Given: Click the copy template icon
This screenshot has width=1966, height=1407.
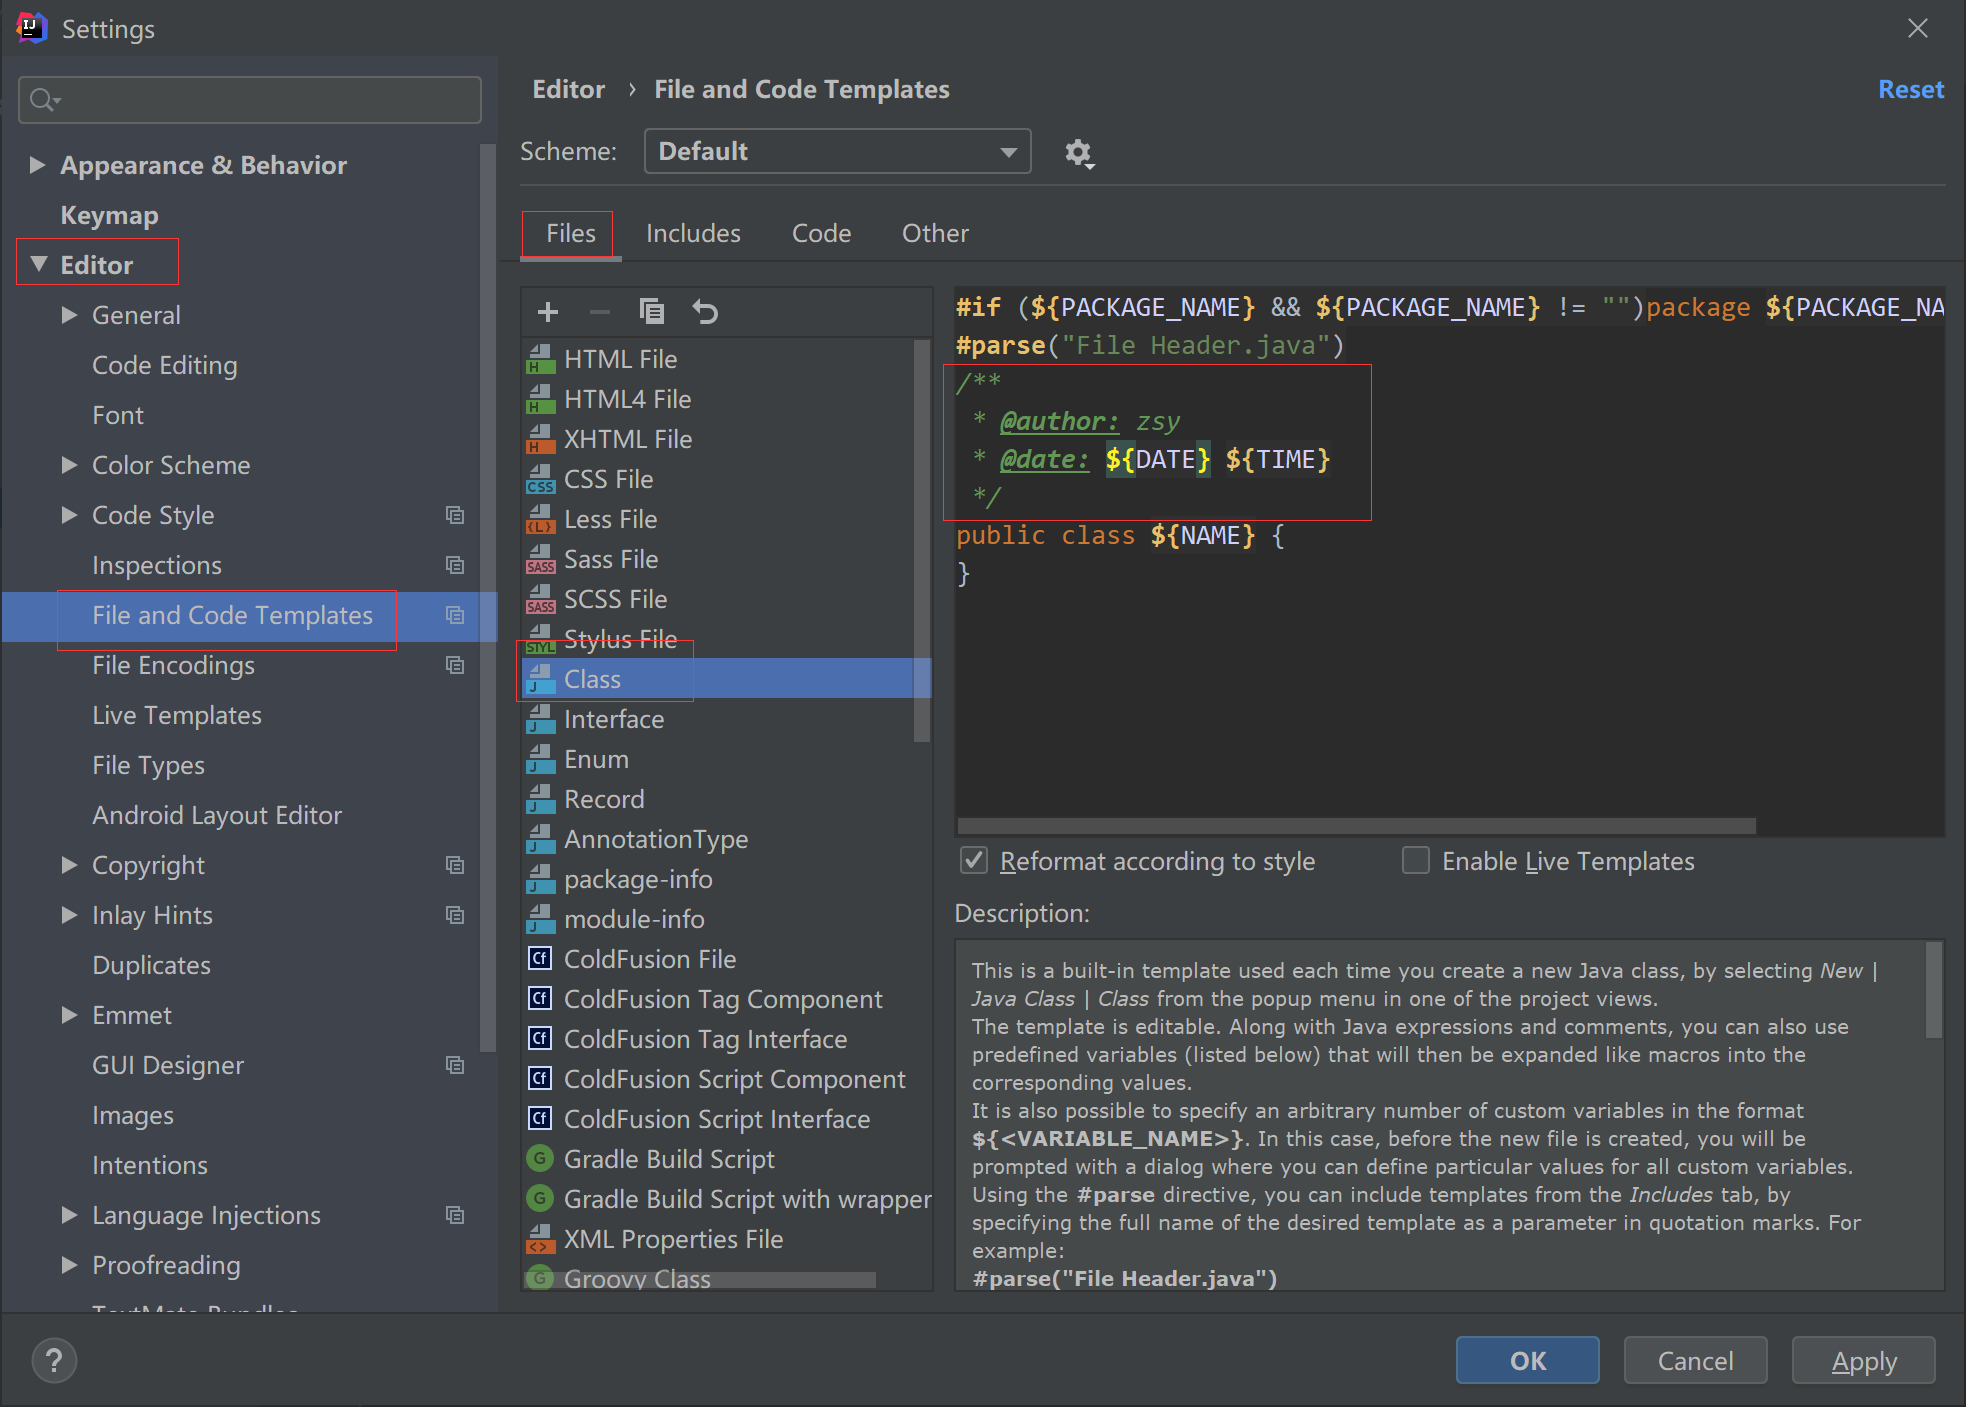Looking at the screenshot, I should [x=652, y=312].
